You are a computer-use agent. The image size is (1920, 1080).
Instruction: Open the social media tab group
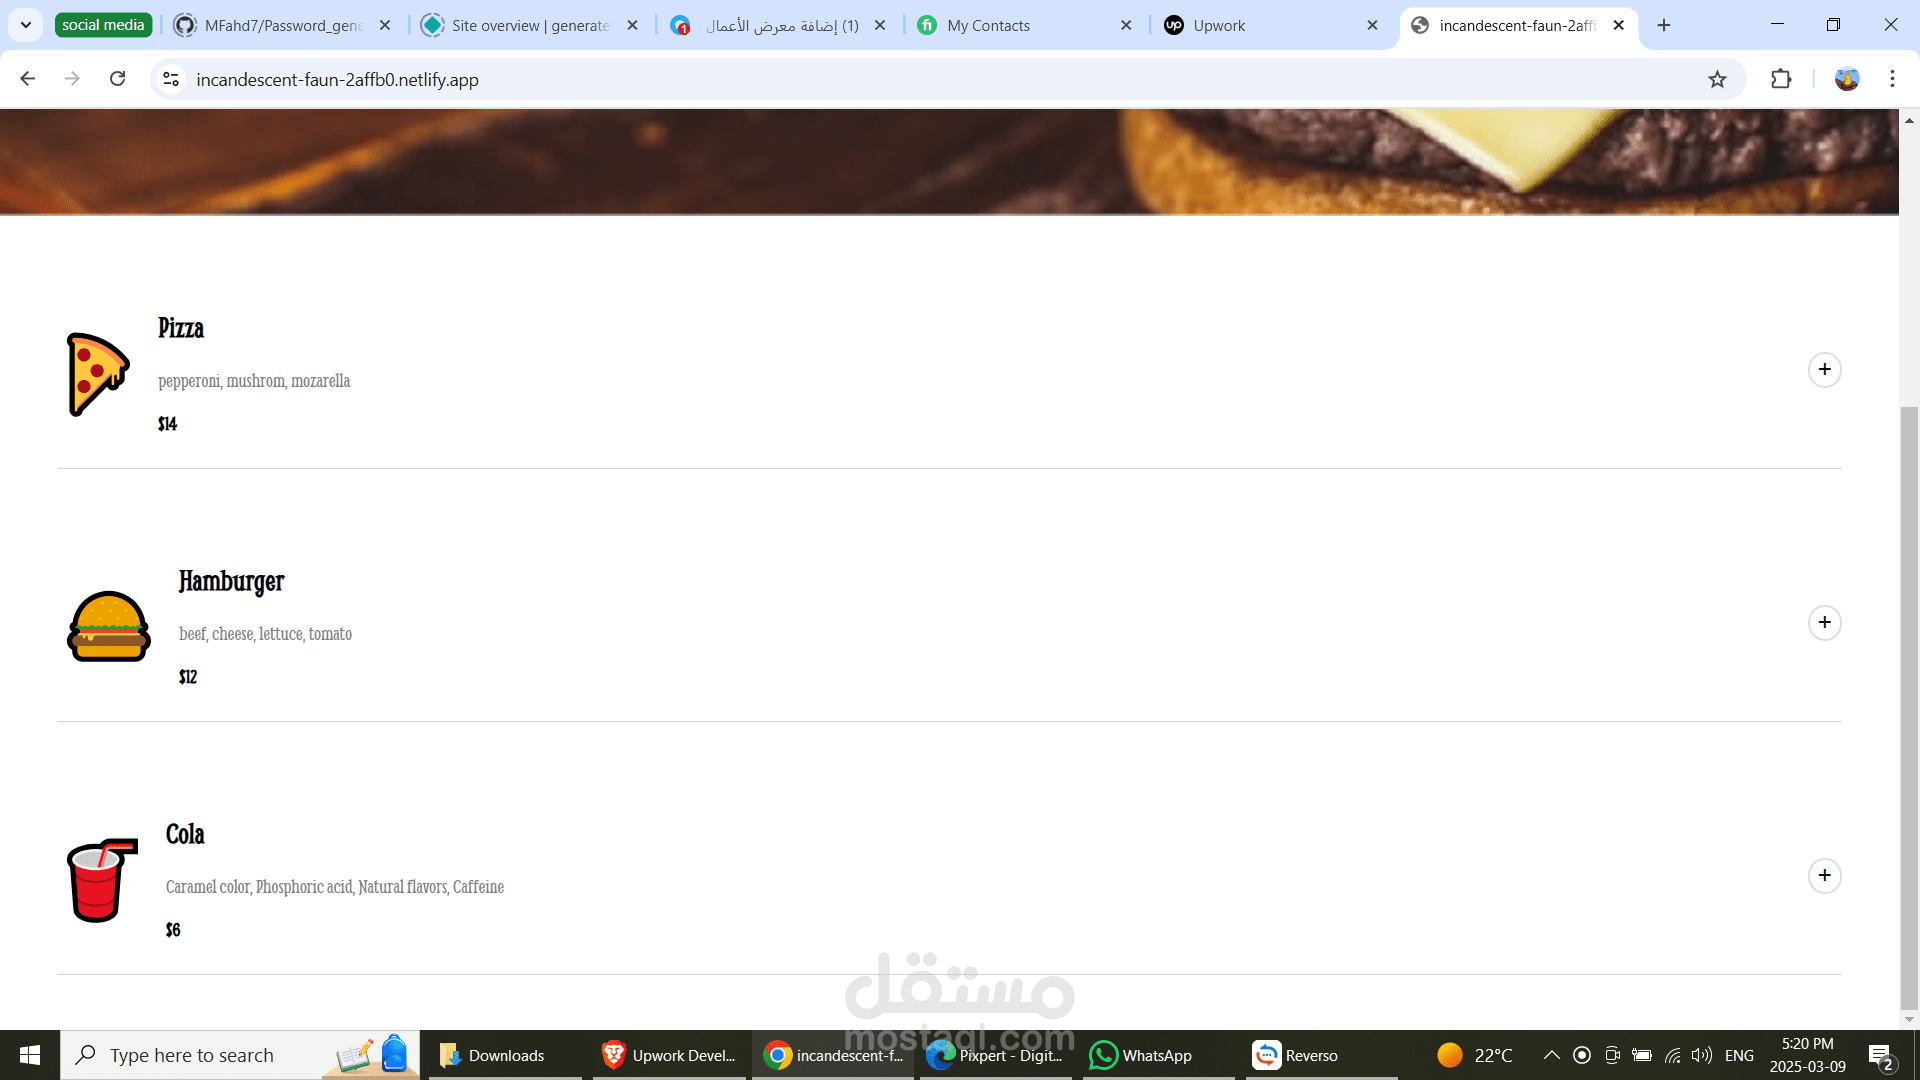click(103, 25)
